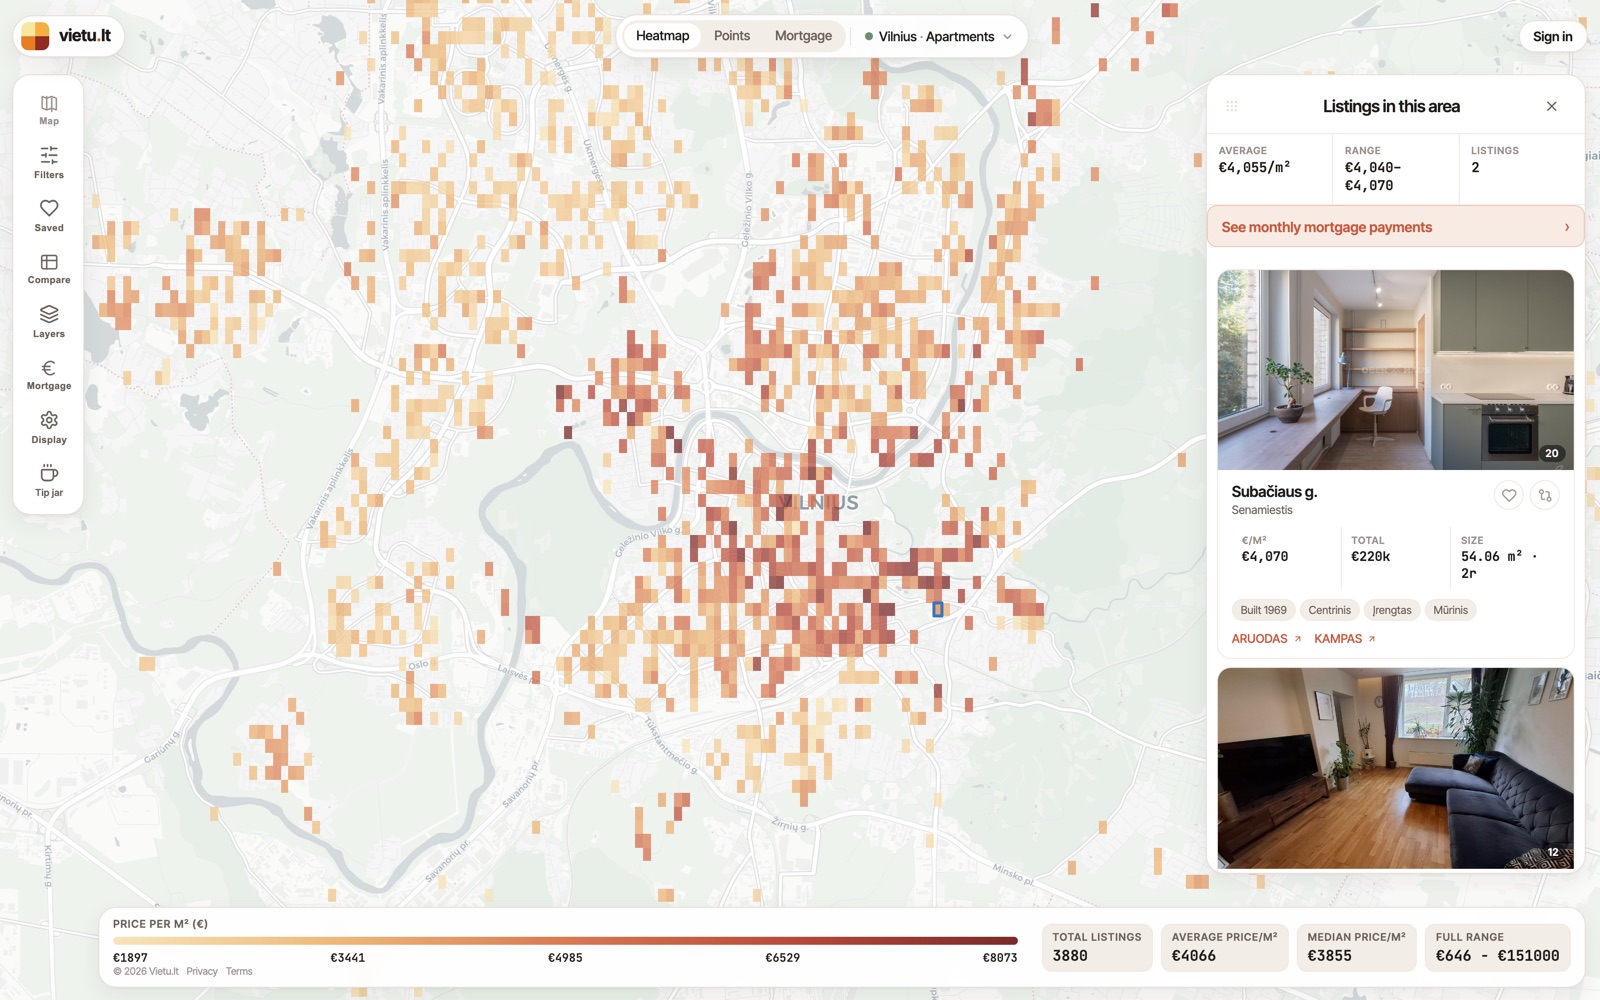This screenshot has height=1000, width=1600.
Task: Click the Įrengtas tag
Action: pos(1392,610)
